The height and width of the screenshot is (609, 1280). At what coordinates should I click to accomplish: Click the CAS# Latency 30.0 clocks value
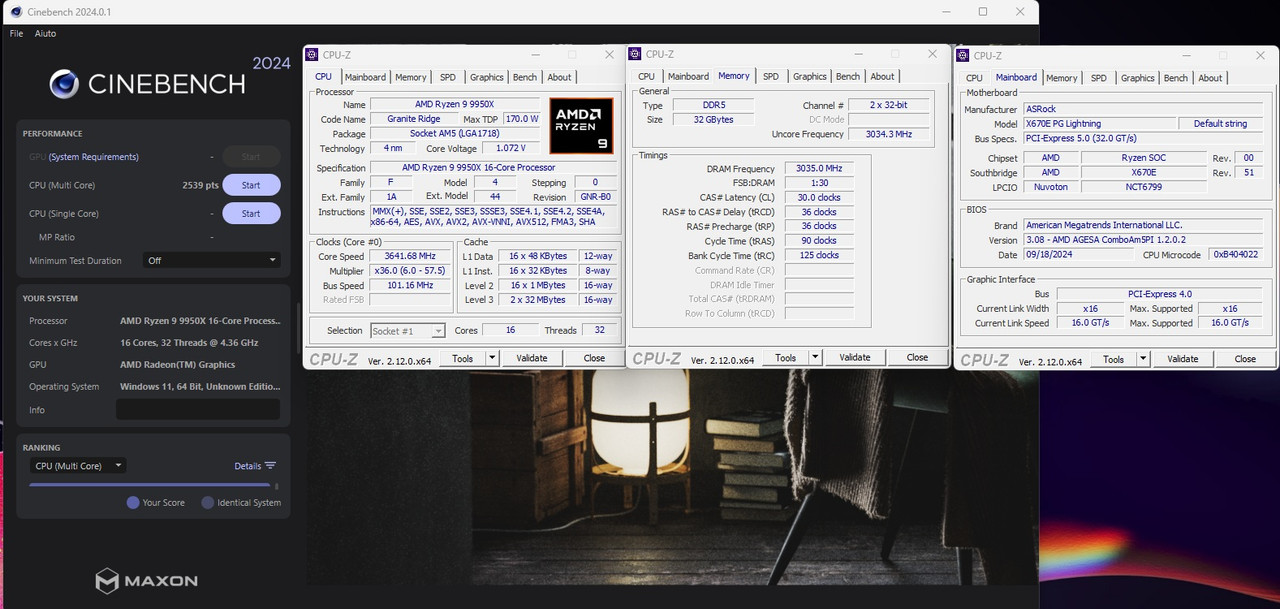(819, 198)
